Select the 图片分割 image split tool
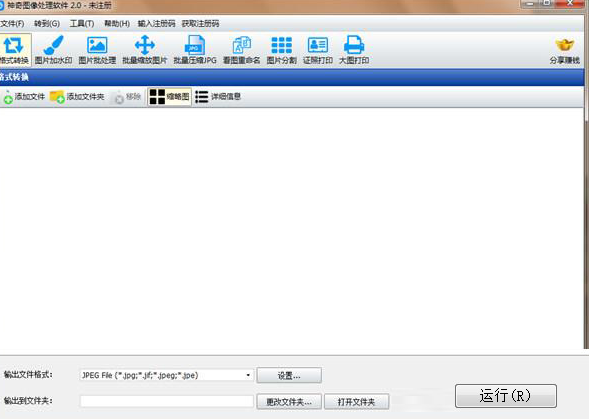 [x=281, y=48]
